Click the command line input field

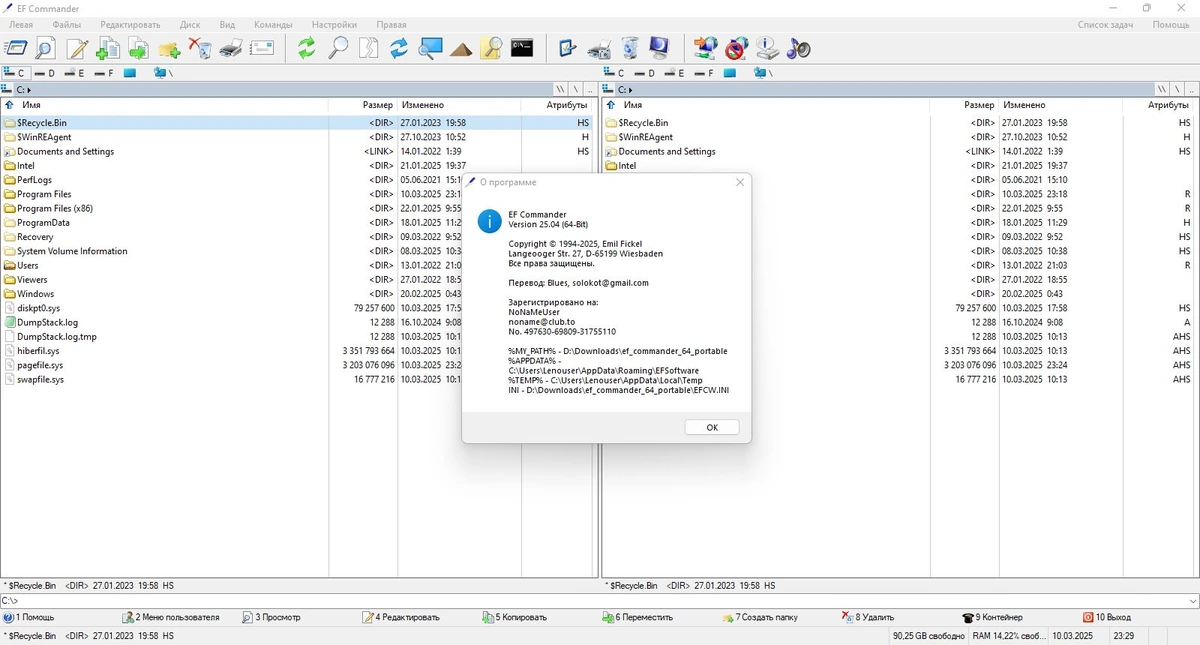coord(600,600)
